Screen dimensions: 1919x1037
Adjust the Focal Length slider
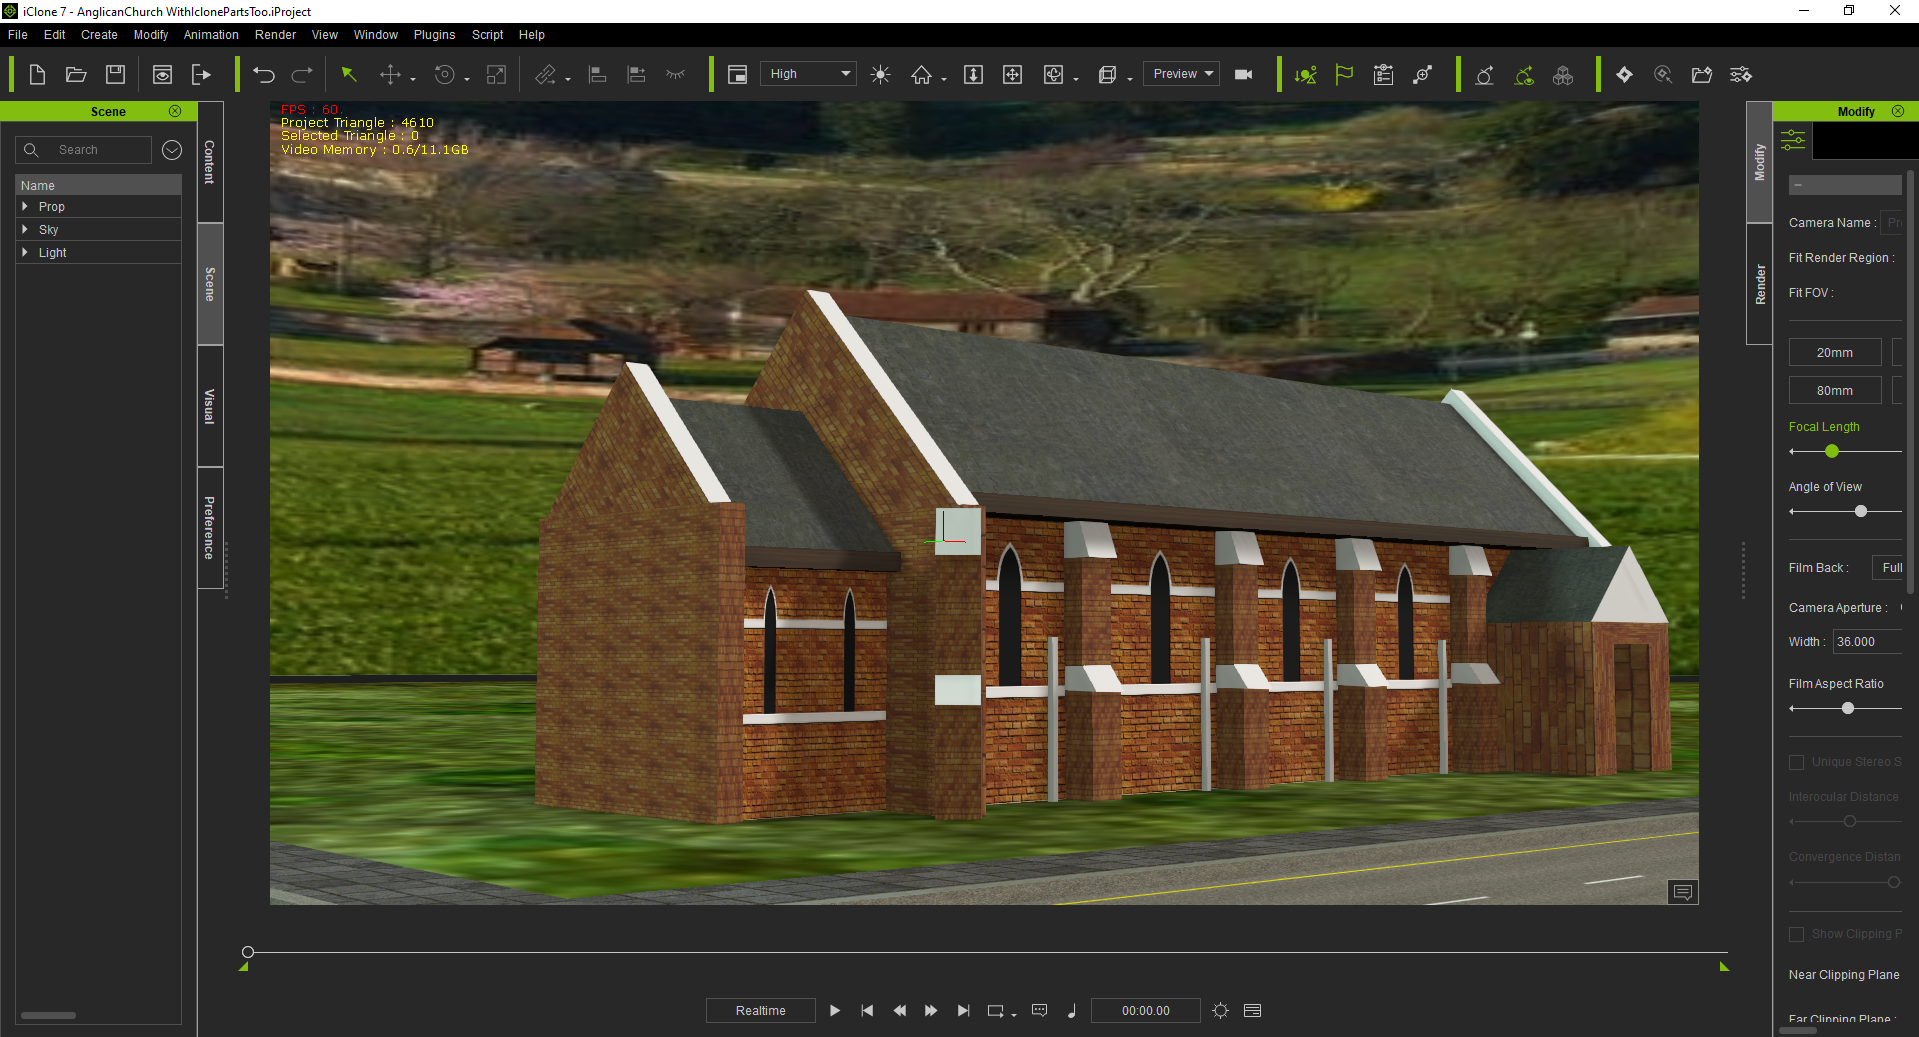pyautogui.click(x=1831, y=451)
